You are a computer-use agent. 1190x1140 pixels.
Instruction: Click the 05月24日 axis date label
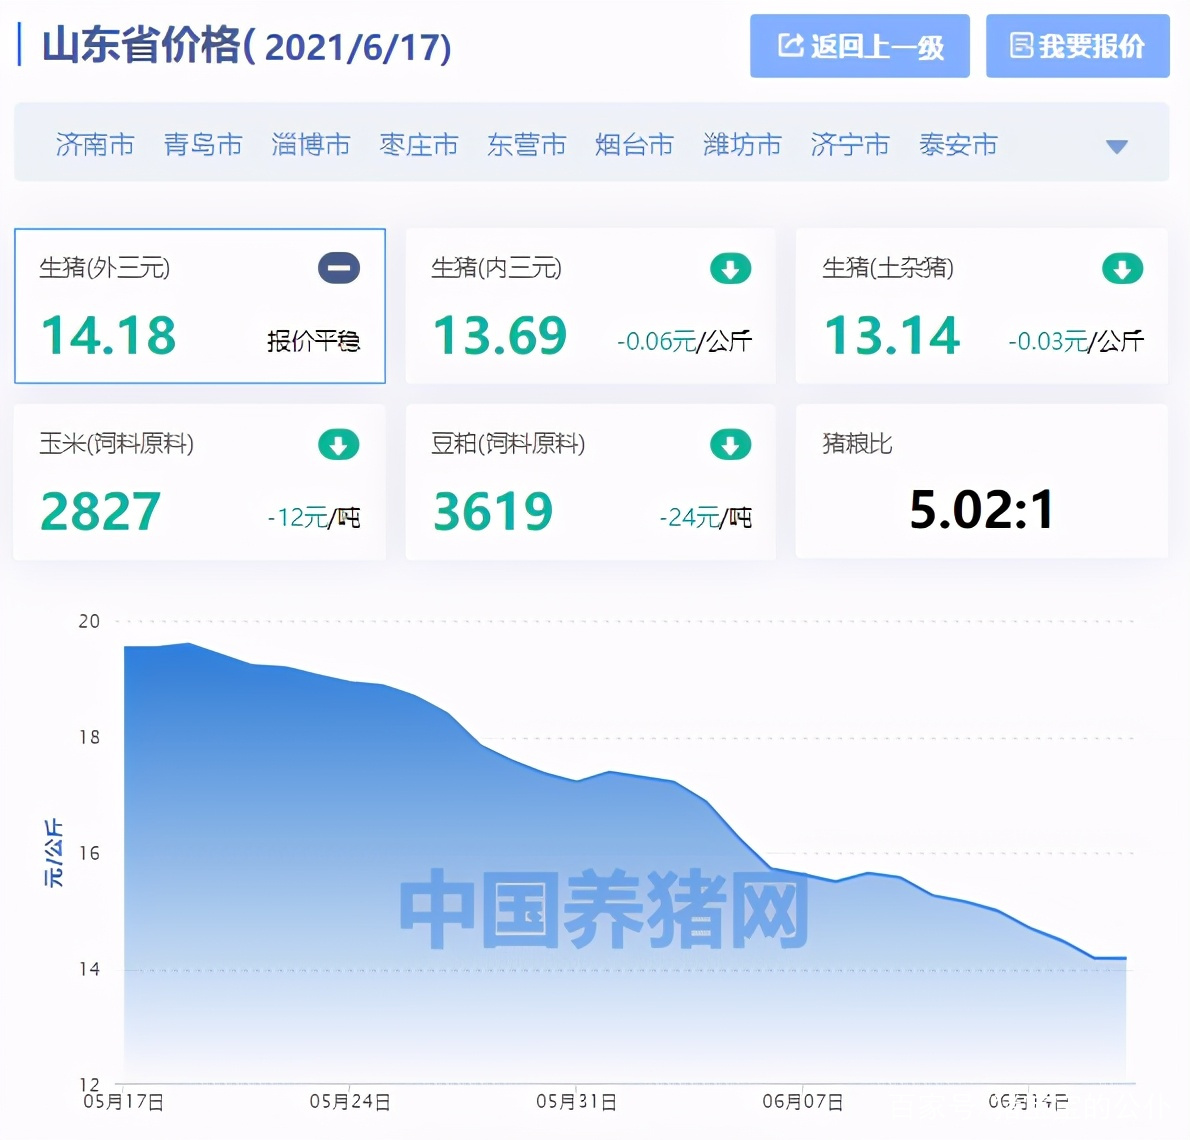click(350, 1102)
